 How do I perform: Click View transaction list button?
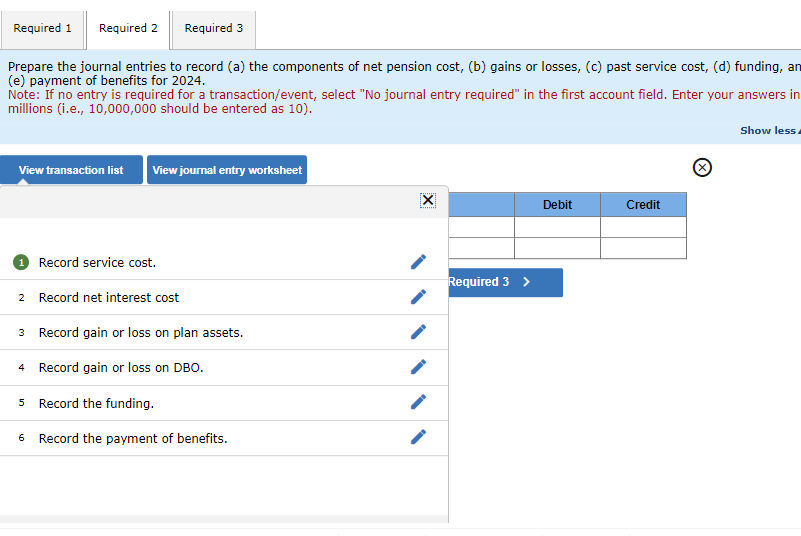coord(71,170)
